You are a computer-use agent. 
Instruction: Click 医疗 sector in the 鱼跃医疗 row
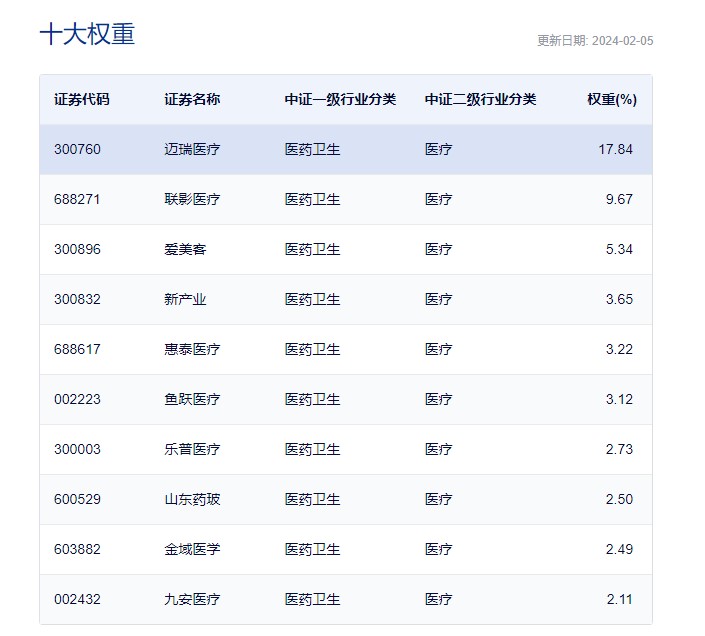click(438, 399)
